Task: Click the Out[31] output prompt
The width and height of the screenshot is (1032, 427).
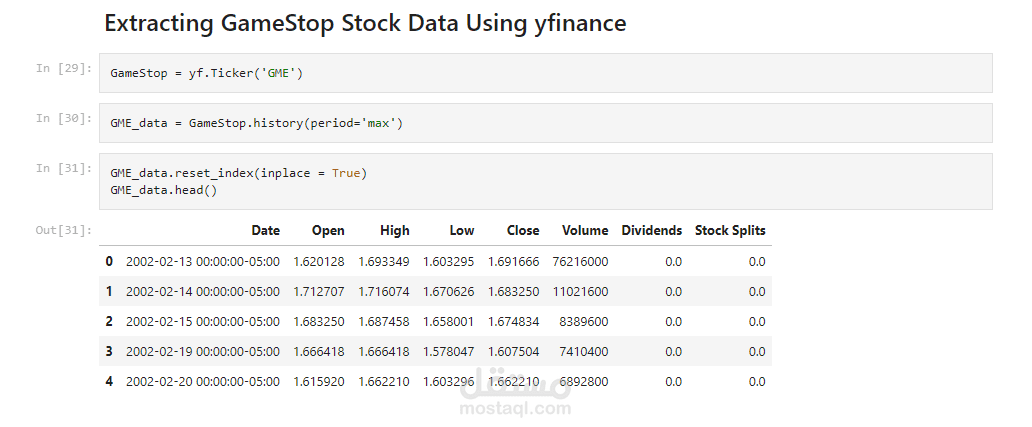Action: click(x=64, y=230)
